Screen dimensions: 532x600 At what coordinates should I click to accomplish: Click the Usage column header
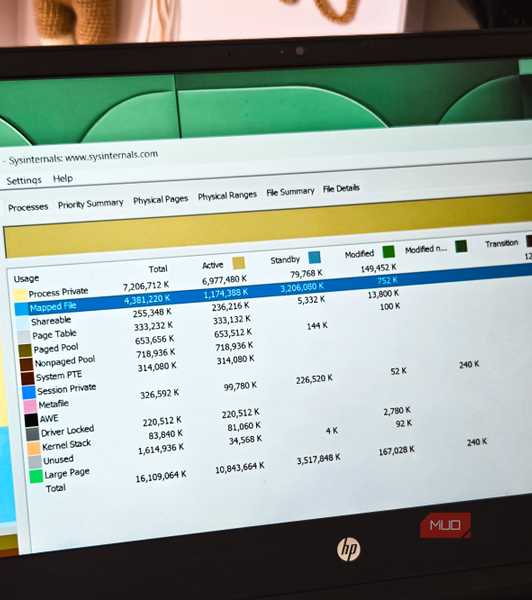pos(26,278)
